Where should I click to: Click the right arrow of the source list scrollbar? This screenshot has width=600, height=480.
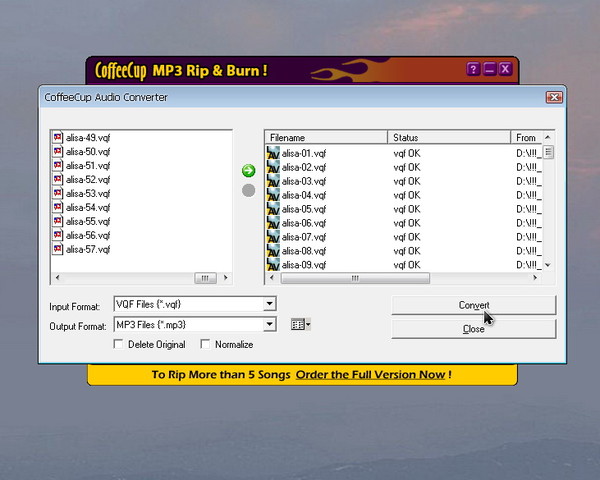tap(225, 278)
